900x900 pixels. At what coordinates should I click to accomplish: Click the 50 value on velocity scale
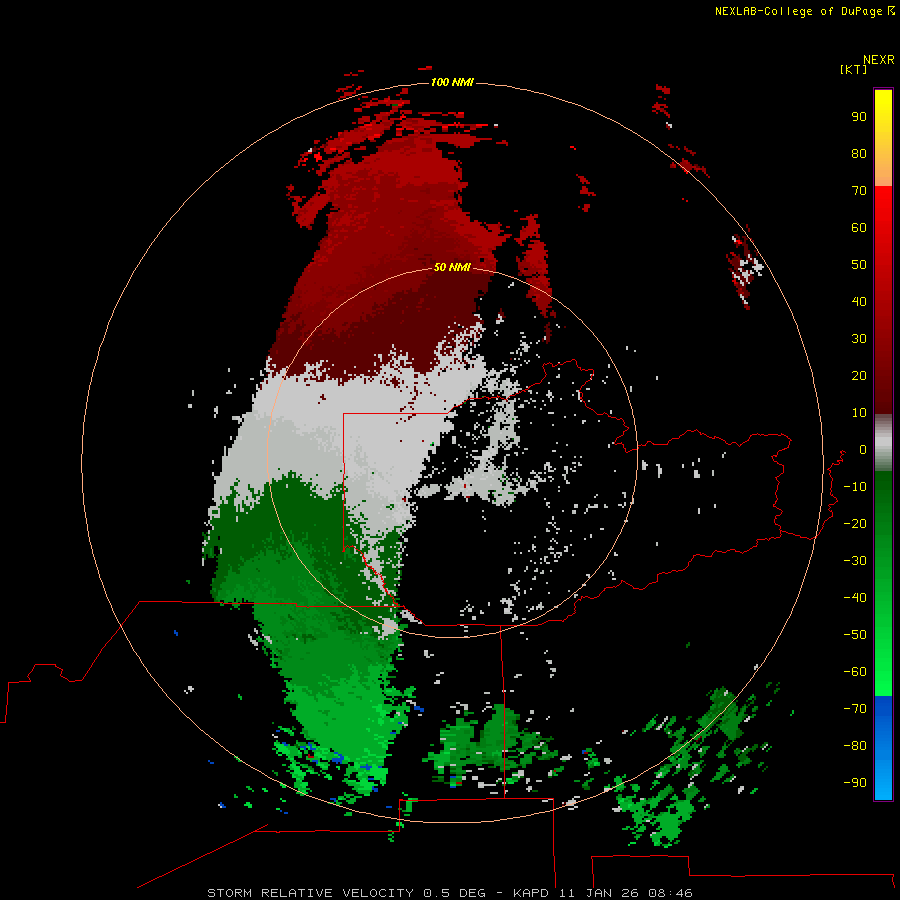(x=859, y=265)
